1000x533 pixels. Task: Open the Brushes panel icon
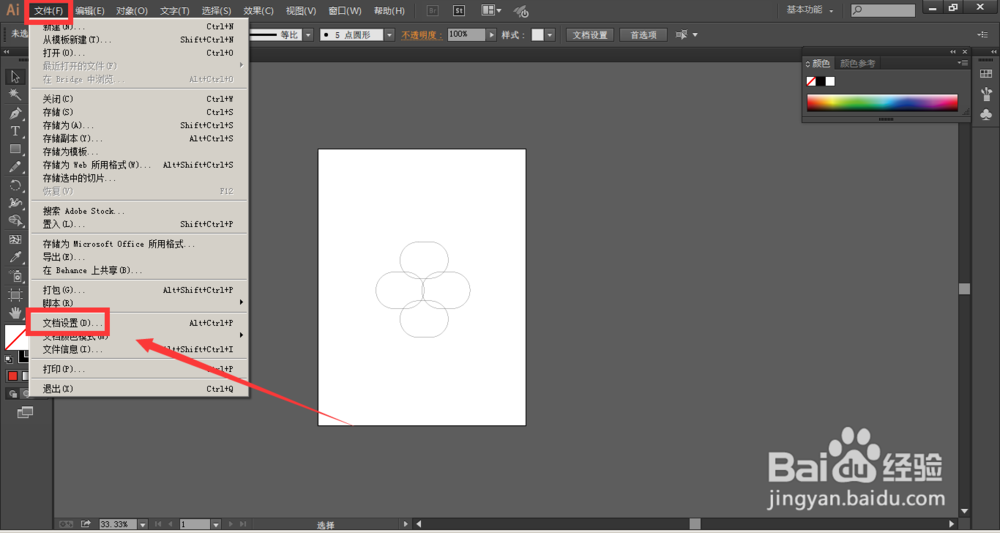986,94
